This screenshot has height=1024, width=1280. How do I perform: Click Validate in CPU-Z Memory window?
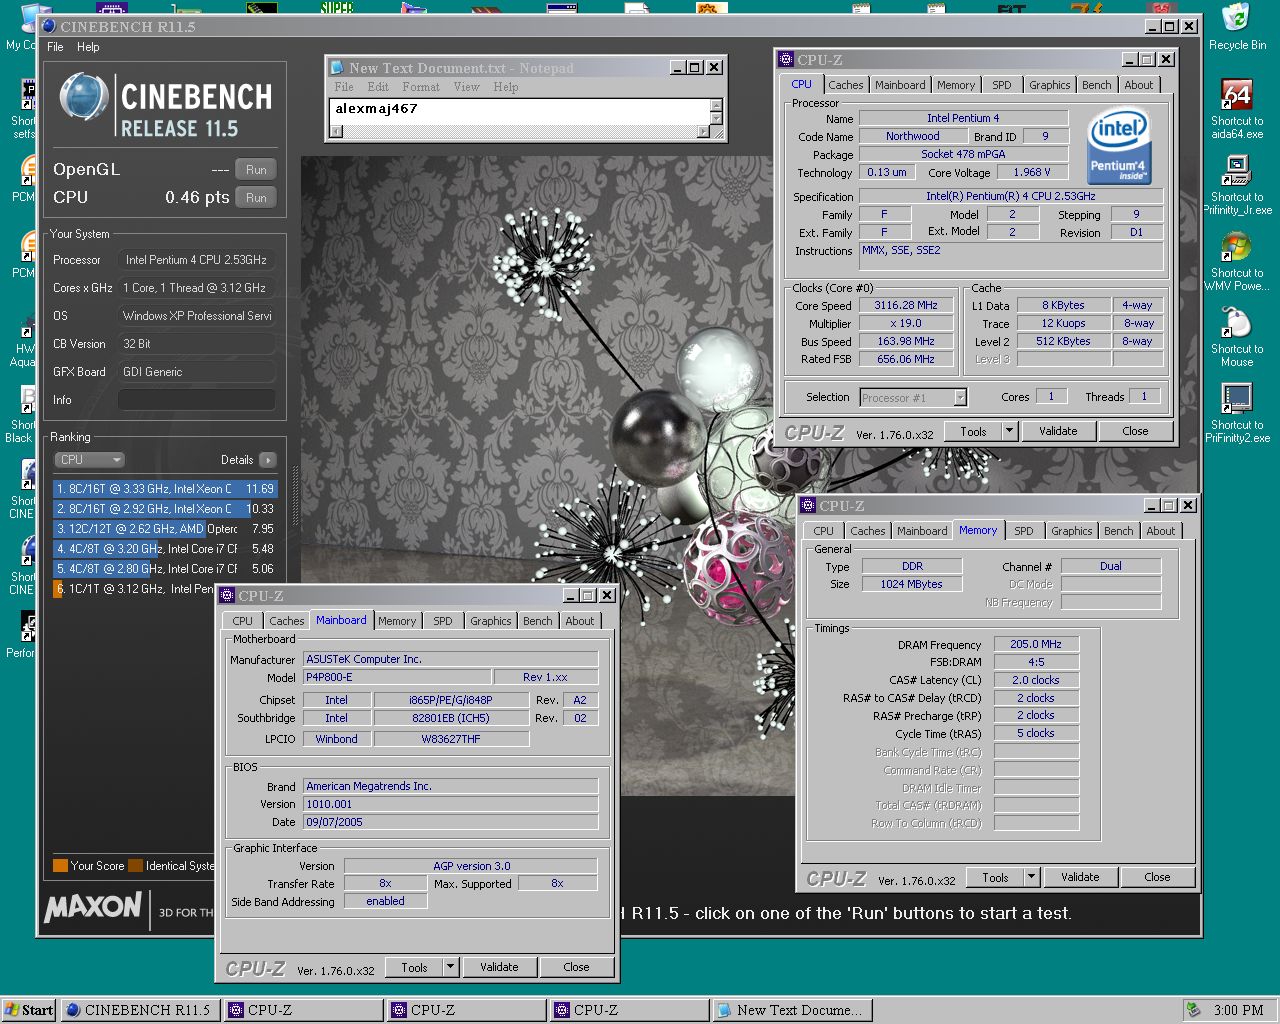(1080, 877)
